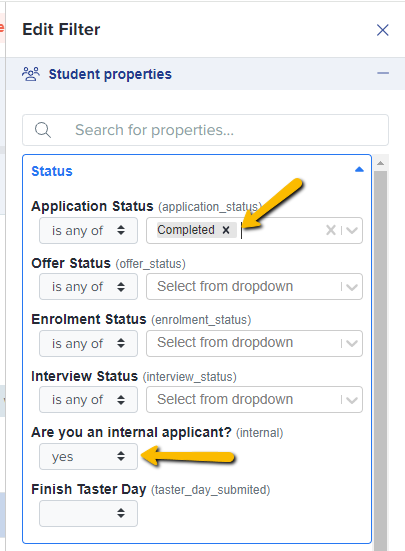Open Interview Status Select from dropdown
The width and height of the screenshot is (405, 551).
click(x=254, y=400)
